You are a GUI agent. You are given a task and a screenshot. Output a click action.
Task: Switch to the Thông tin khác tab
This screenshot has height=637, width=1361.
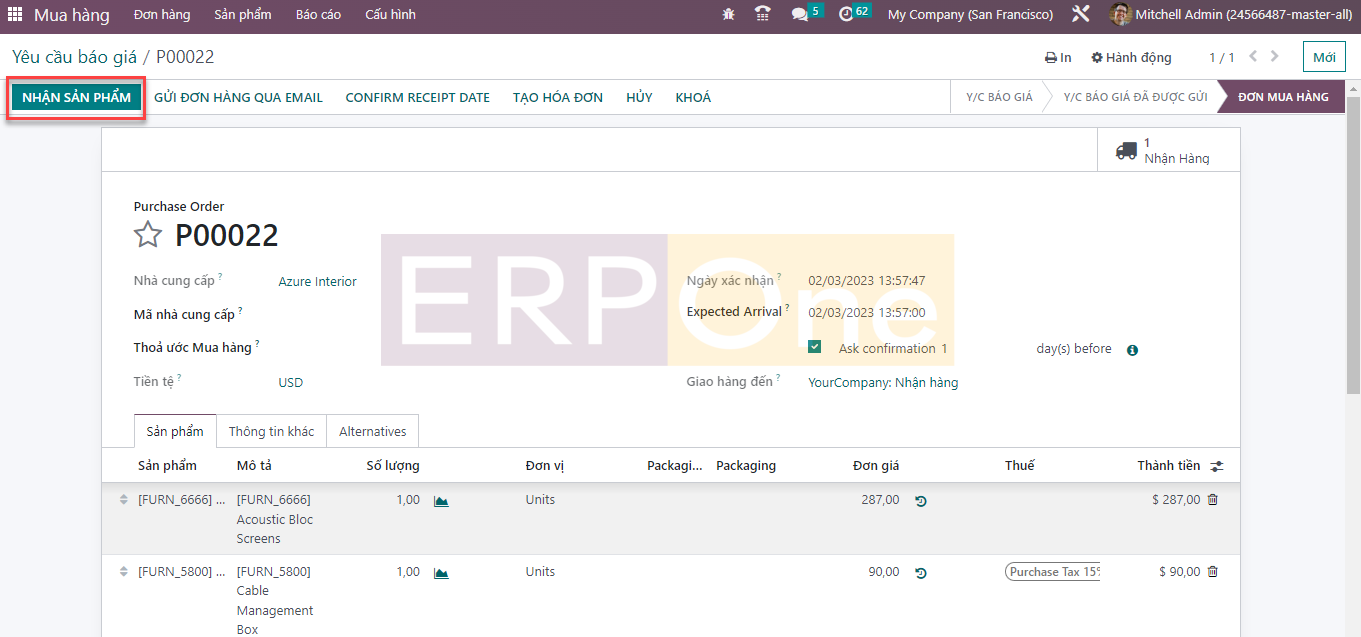coord(271,432)
